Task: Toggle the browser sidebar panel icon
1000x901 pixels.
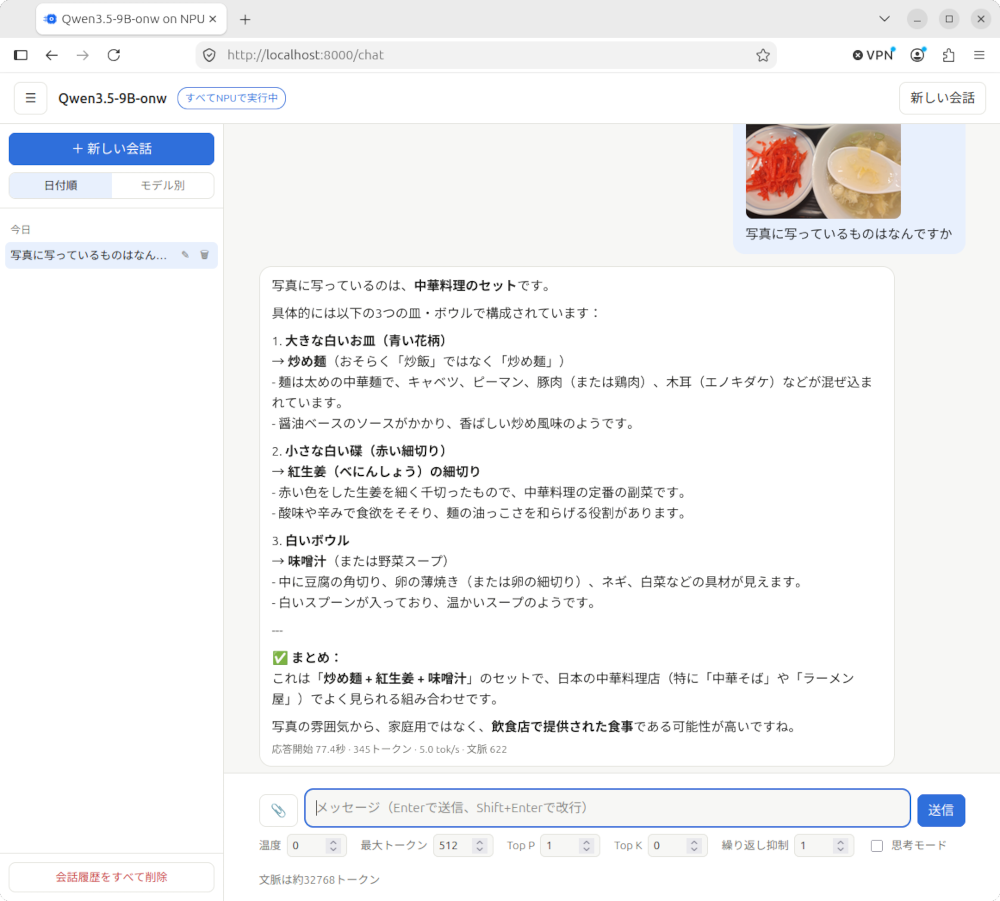Action: (x=21, y=55)
